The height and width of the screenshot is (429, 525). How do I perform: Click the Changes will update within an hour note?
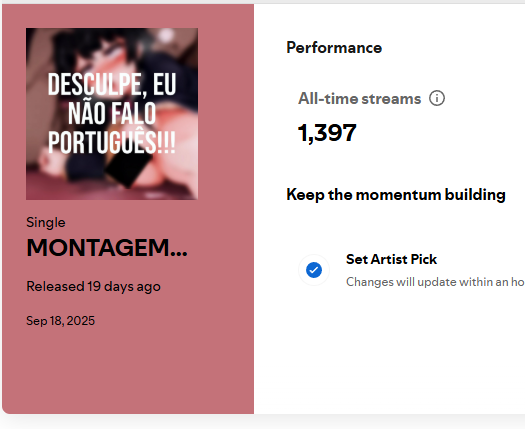[x=435, y=282]
